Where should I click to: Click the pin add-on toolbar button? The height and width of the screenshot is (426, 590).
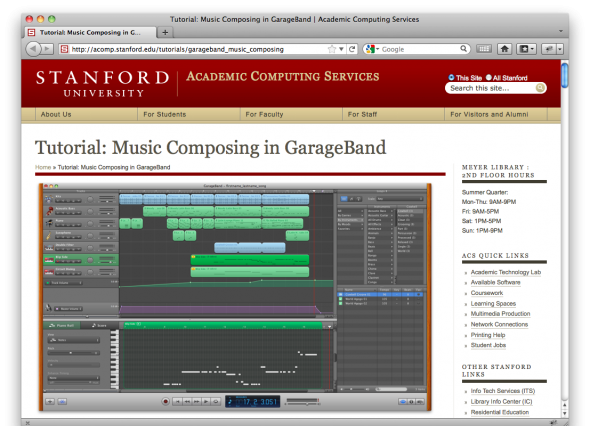549,49
